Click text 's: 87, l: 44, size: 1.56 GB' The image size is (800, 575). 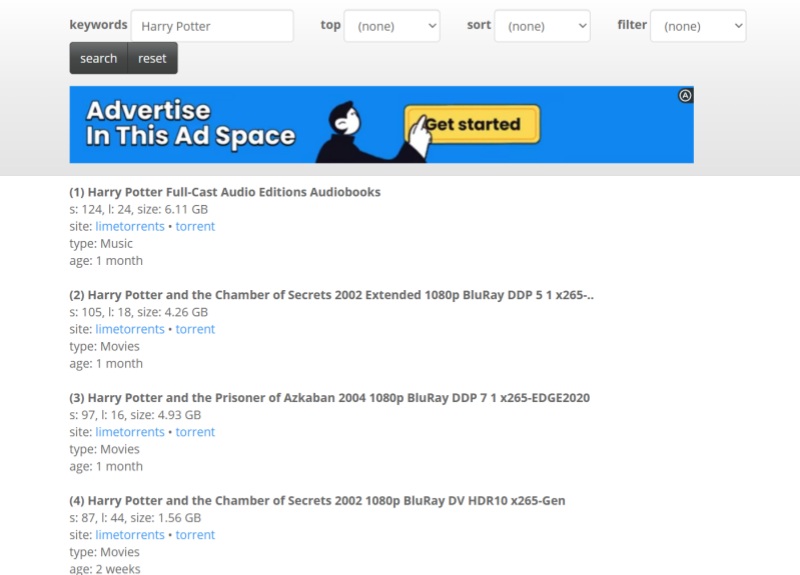pos(135,517)
